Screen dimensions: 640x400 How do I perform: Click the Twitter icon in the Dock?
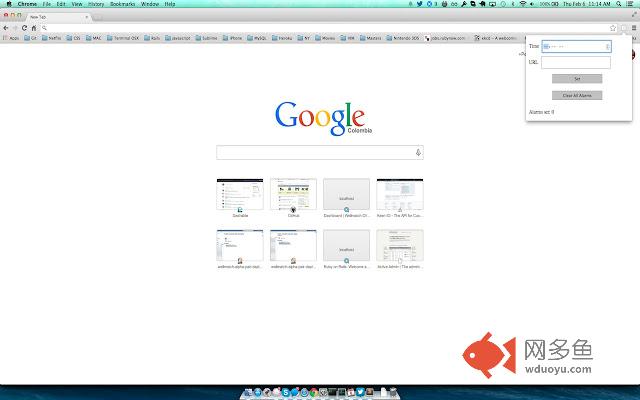360,392
